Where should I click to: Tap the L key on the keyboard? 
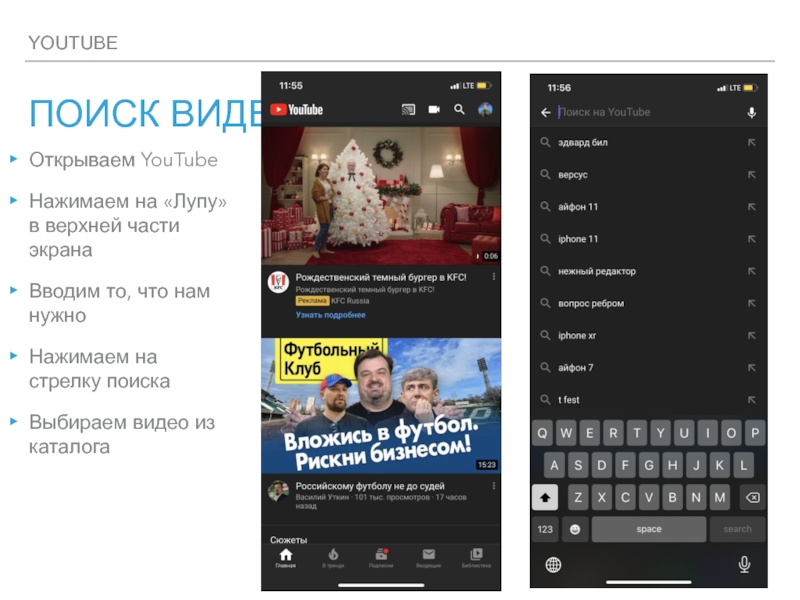(743, 465)
